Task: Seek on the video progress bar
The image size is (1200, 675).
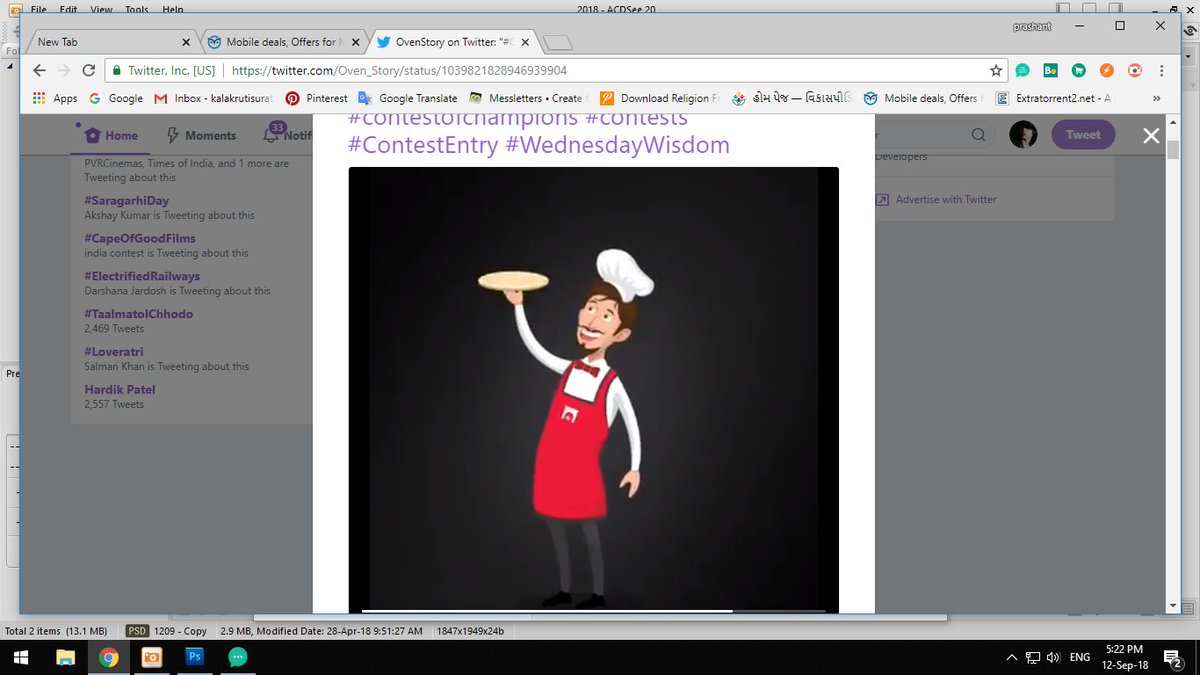Action: (593, 610)
